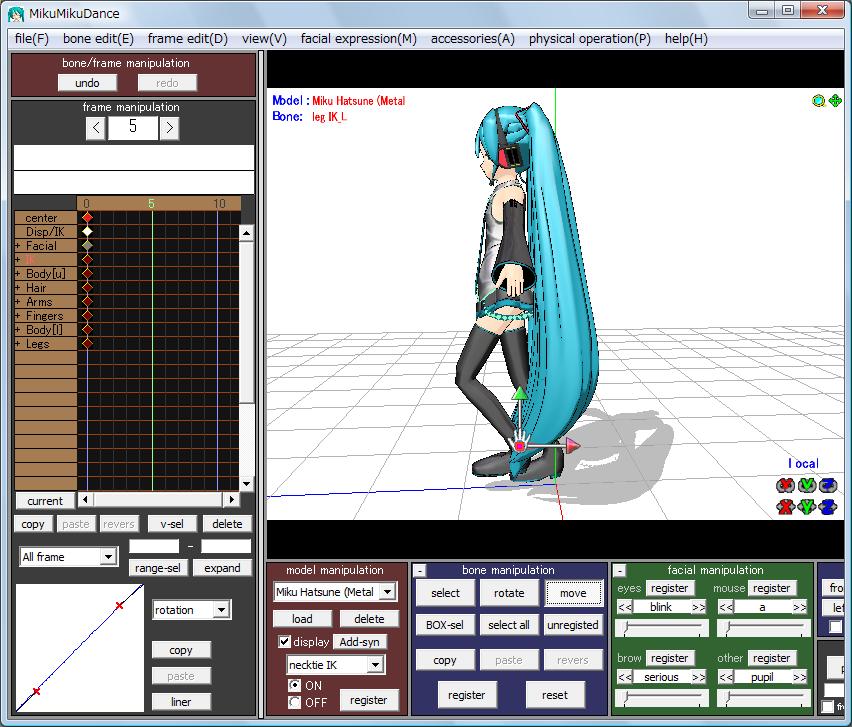
Task: Click the model load button
Action: point(302,619)
